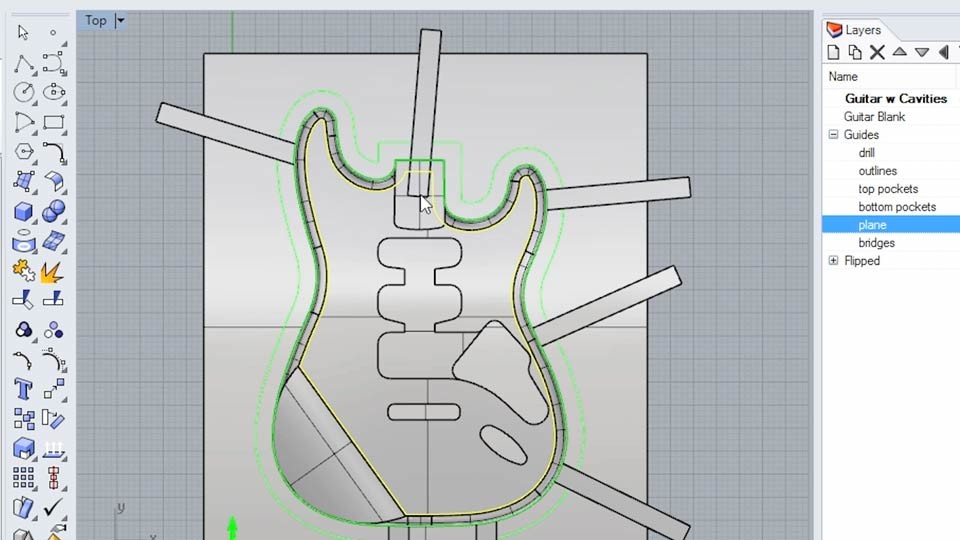Image resolution: width=960 pixels, height=540 pixels.
Task: Activate the Ellipse tool
Action: 53,92
